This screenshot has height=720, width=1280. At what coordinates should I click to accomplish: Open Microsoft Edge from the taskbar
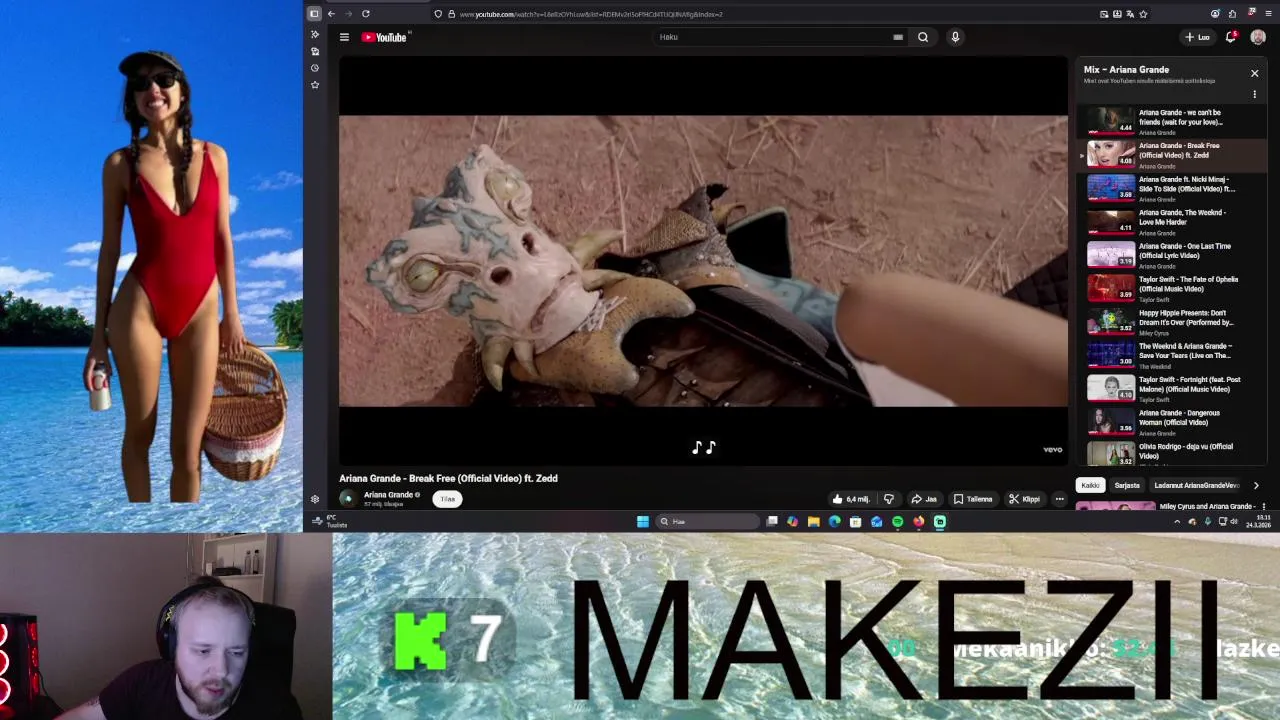point(835,521)
